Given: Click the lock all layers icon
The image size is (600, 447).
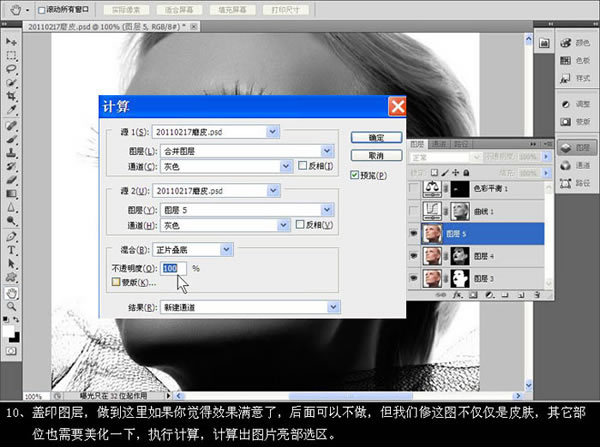Looking at the screenshot, I should (x=466, y=173).
